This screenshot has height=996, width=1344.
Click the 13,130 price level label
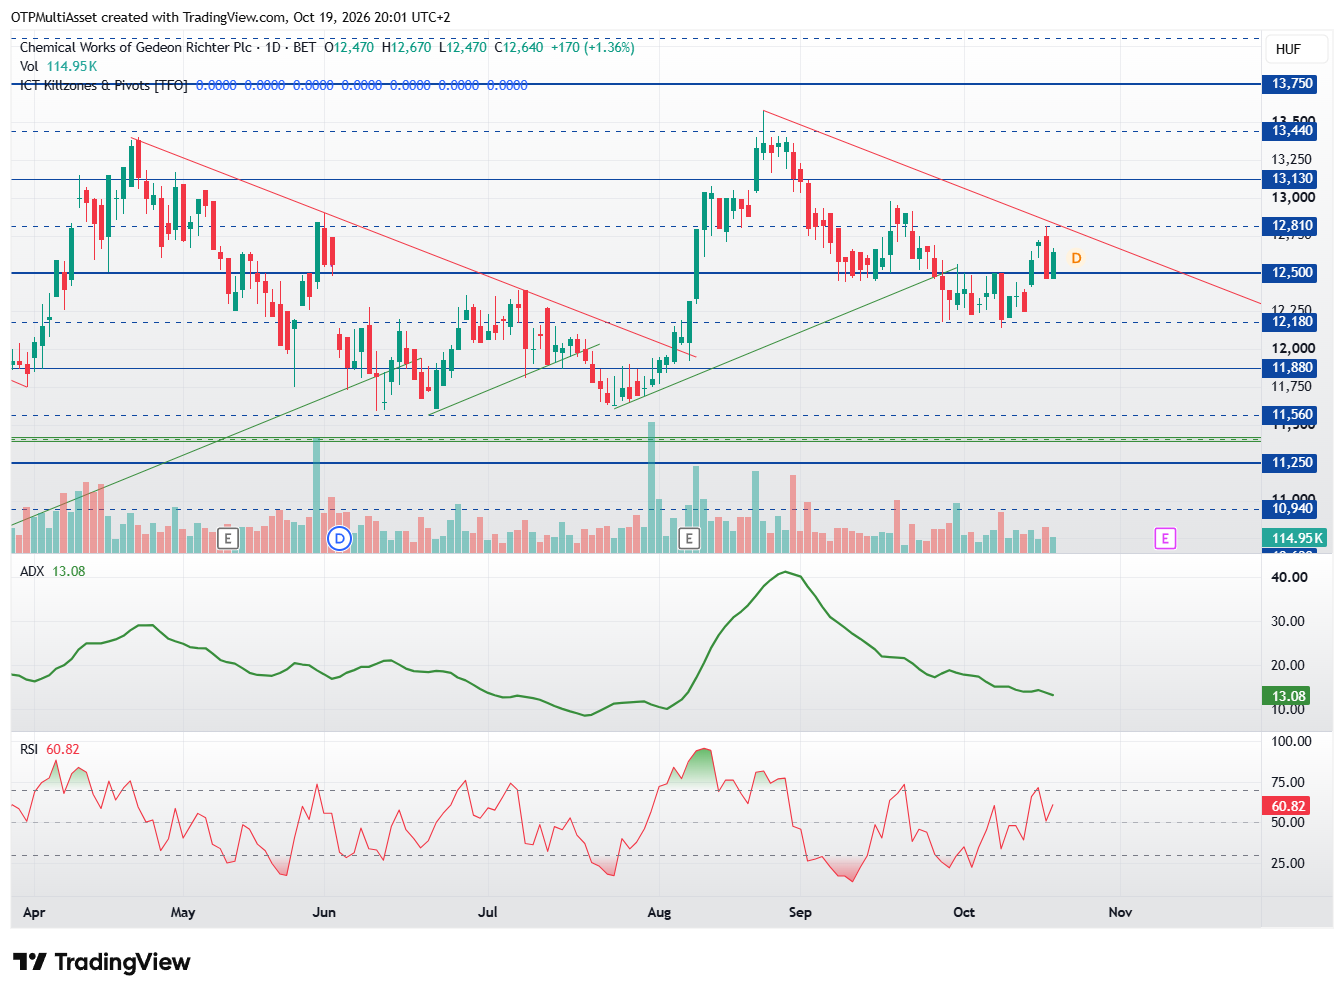1291,179
